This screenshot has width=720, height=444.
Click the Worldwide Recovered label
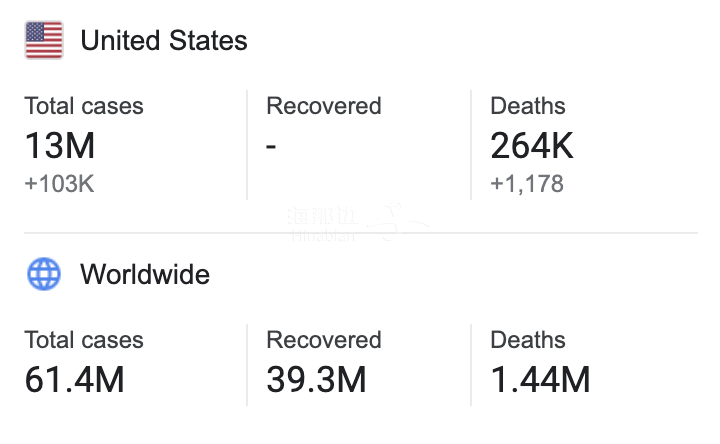[x=324, y=340]
